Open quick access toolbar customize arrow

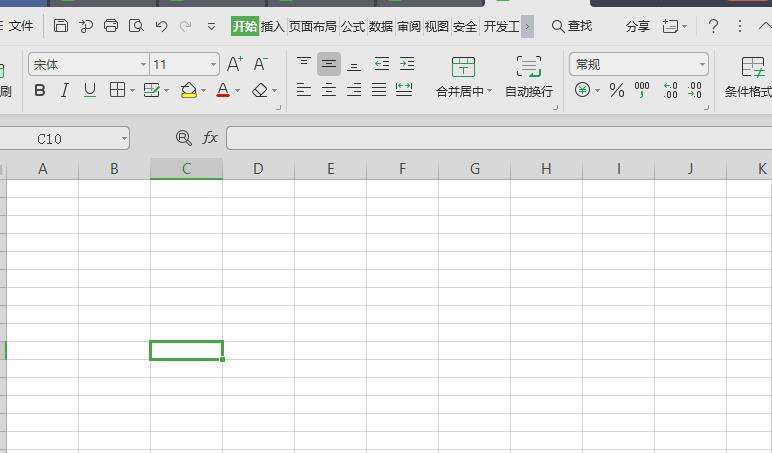point(211,26)
